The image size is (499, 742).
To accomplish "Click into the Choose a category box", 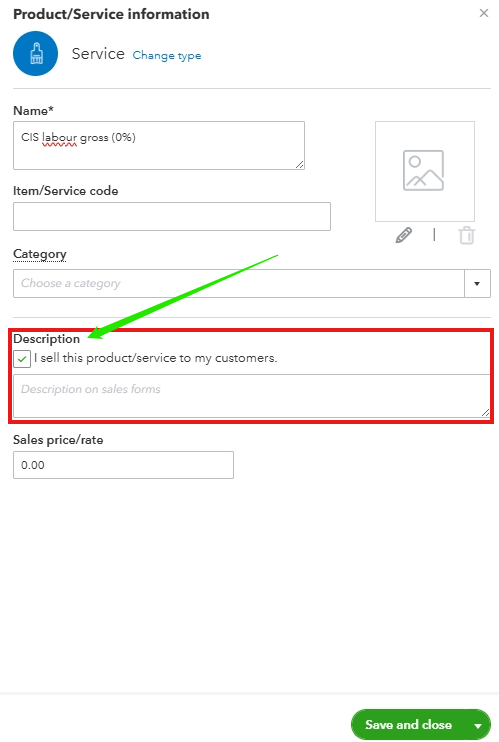I will (239, 283).
